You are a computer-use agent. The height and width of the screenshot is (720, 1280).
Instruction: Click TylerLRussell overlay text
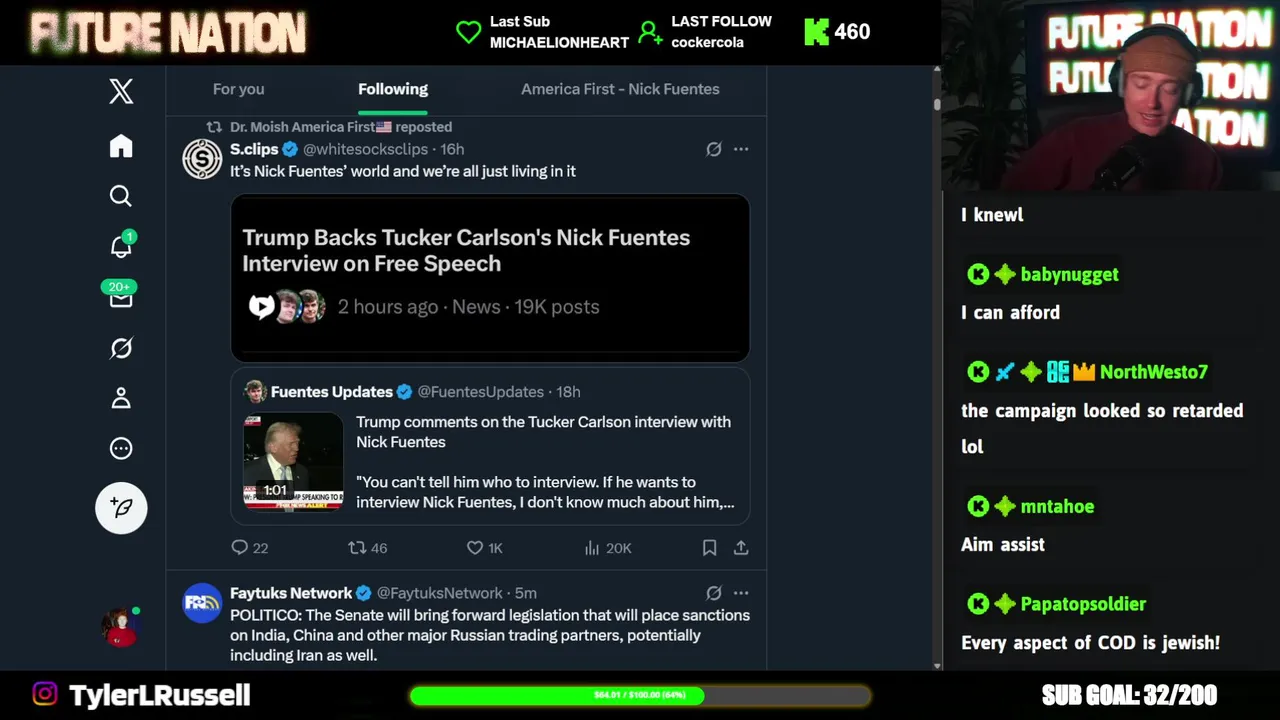click(x=160, y=695)
